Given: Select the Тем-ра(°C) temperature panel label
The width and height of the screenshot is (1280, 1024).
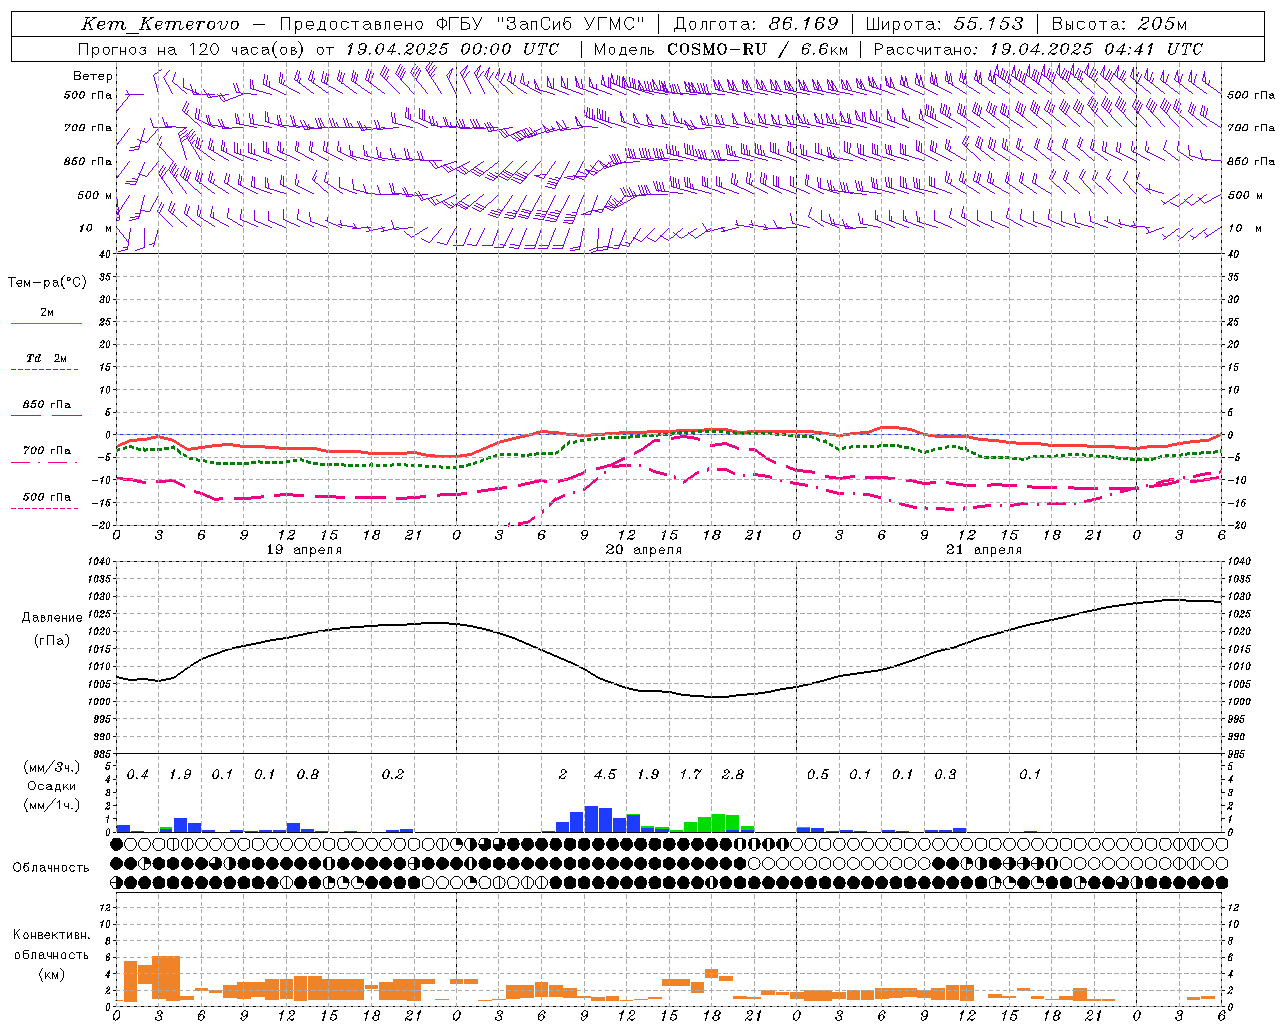Looking at the screenshot, I should click(47, 283).
